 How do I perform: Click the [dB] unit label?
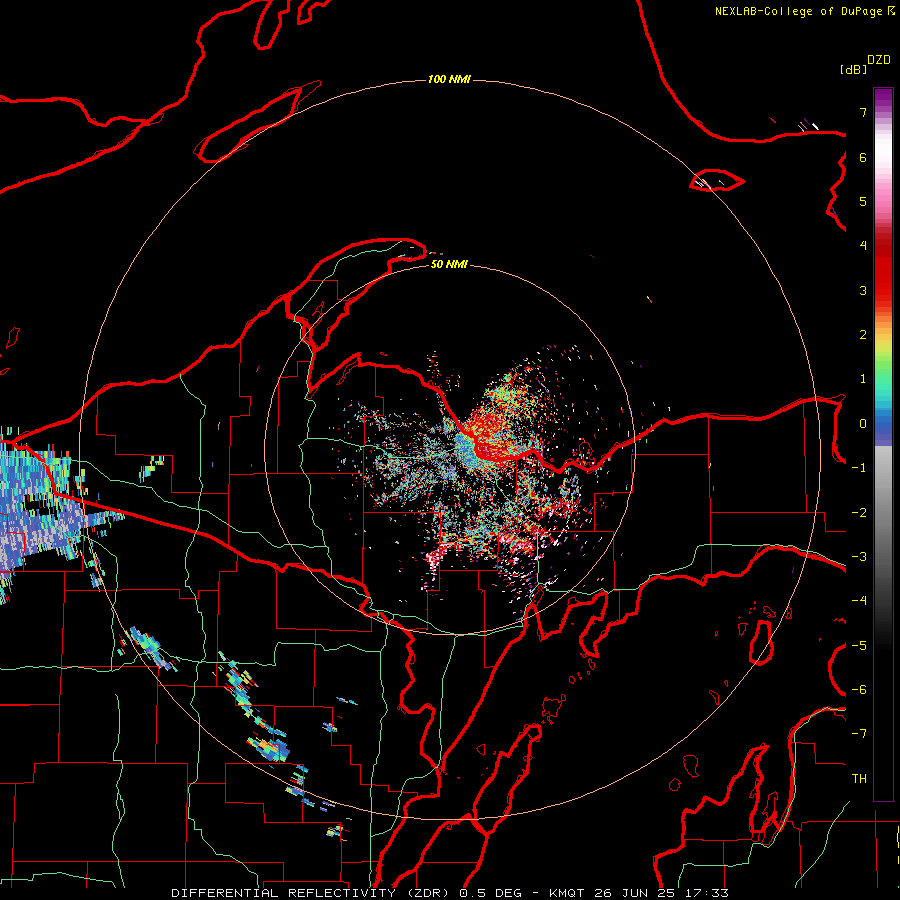[x=853, y=69]
